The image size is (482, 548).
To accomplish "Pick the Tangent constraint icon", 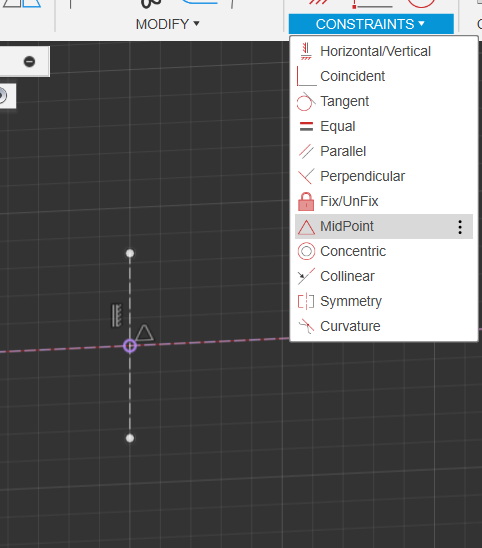I will [306, 101].
